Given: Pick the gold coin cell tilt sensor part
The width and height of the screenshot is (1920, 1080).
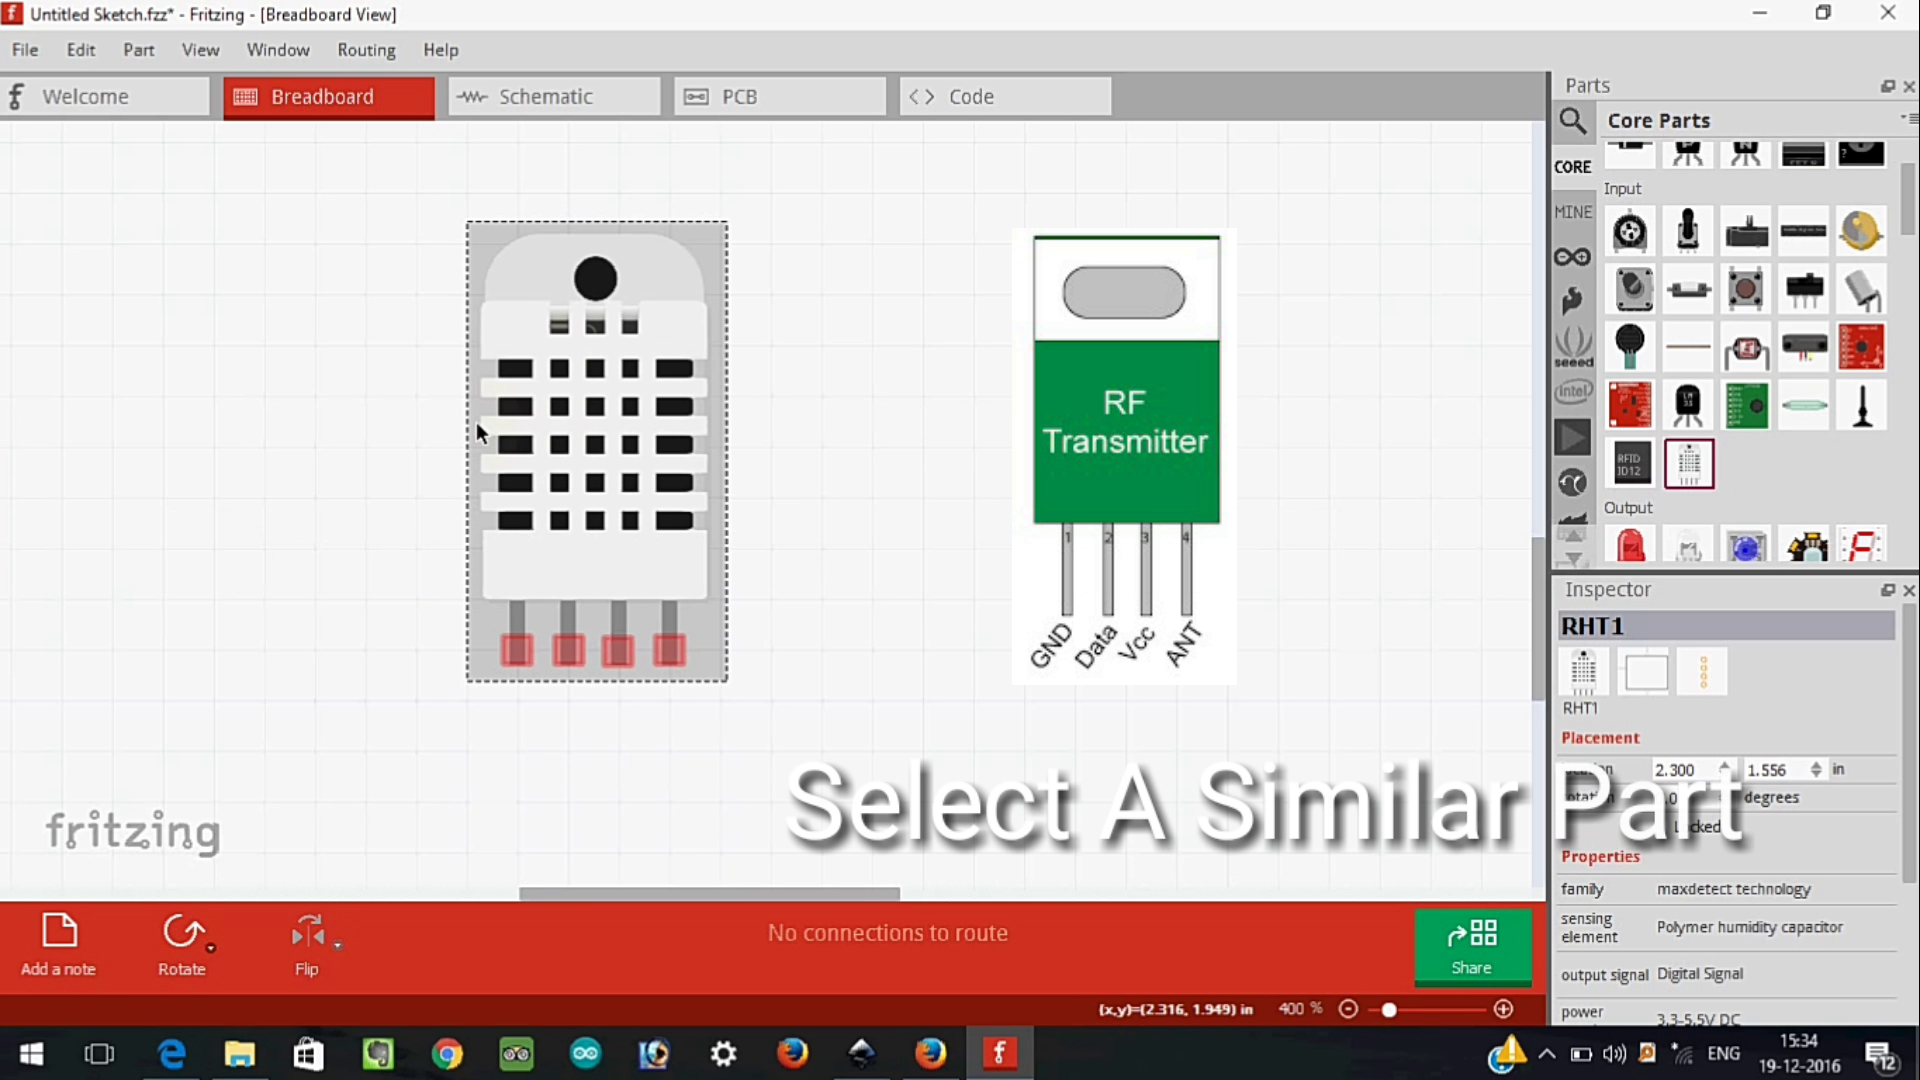Looking at the screenshot, I should 1861,232.
